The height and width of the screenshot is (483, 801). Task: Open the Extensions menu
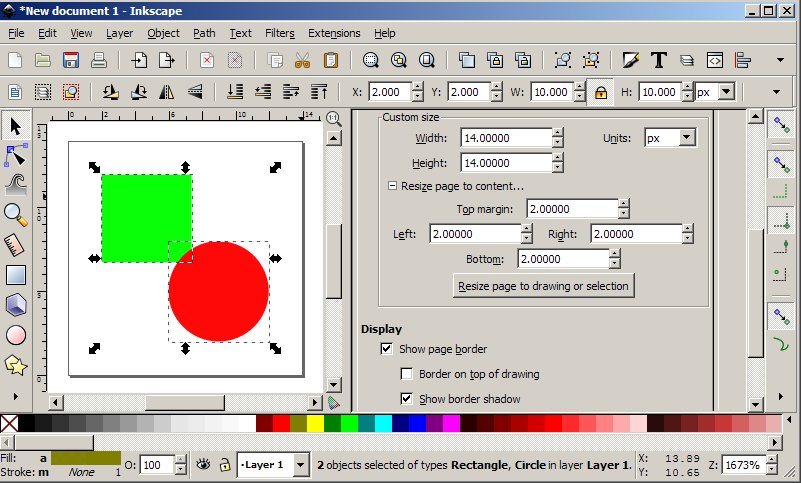point(334,33)
